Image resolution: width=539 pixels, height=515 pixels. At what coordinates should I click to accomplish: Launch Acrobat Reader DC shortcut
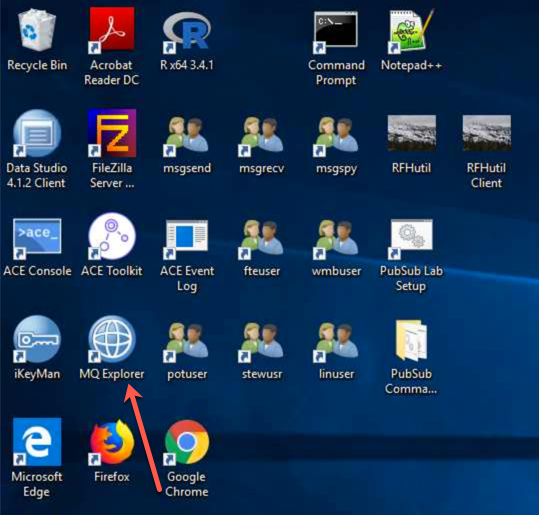[x=112, y=30]
